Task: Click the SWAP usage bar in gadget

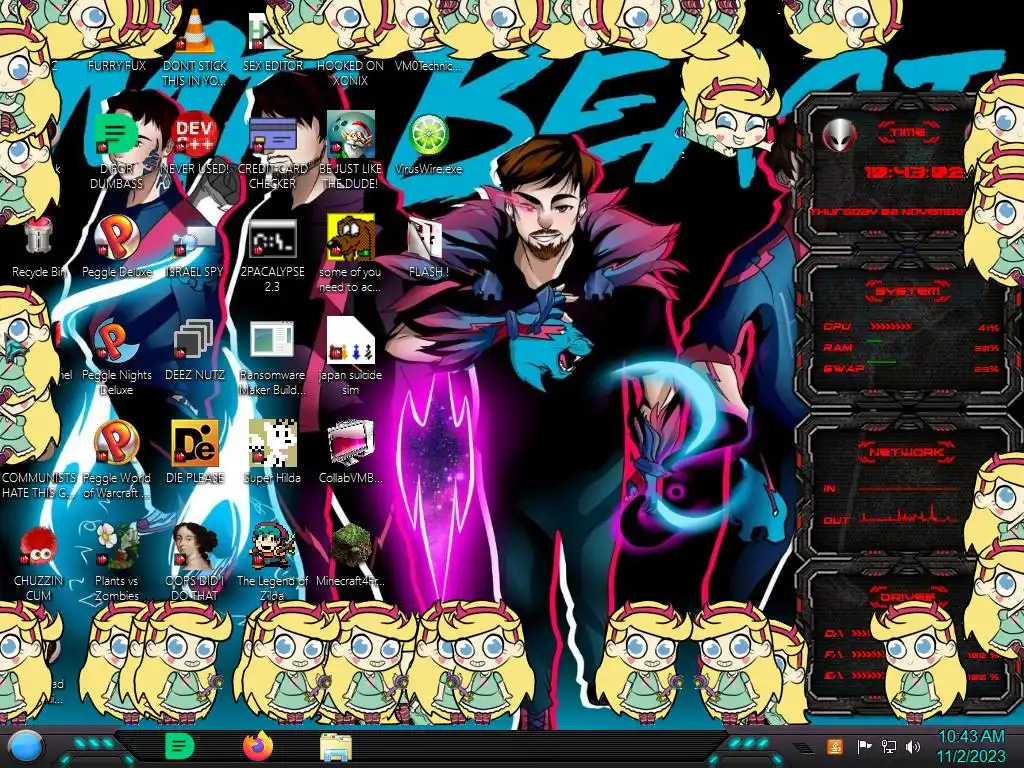Action: pos(882,361)
